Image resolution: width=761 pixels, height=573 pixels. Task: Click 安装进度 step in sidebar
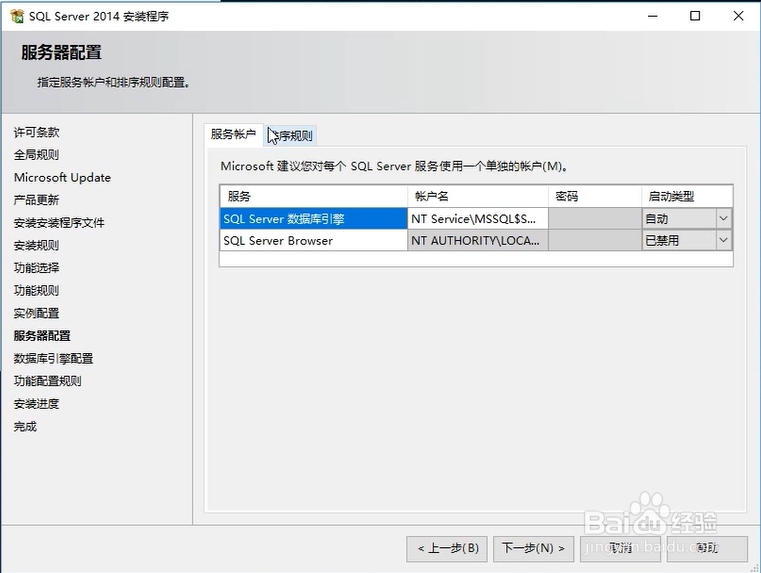36,404
